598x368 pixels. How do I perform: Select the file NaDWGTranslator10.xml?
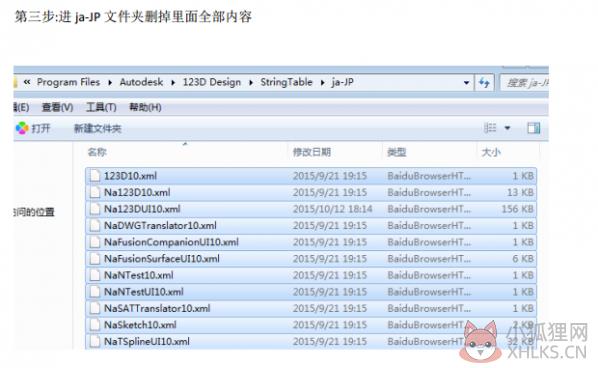pos(311,225)
